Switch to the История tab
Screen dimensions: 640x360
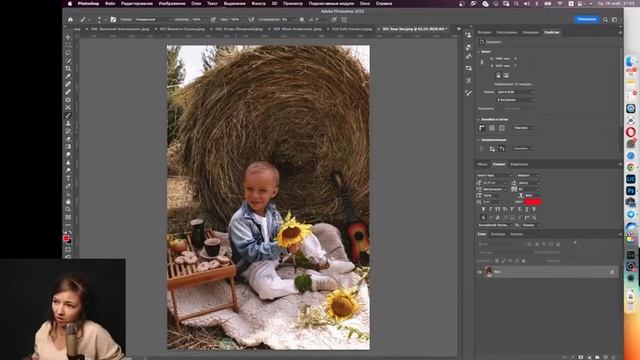[x=484, y=32]
